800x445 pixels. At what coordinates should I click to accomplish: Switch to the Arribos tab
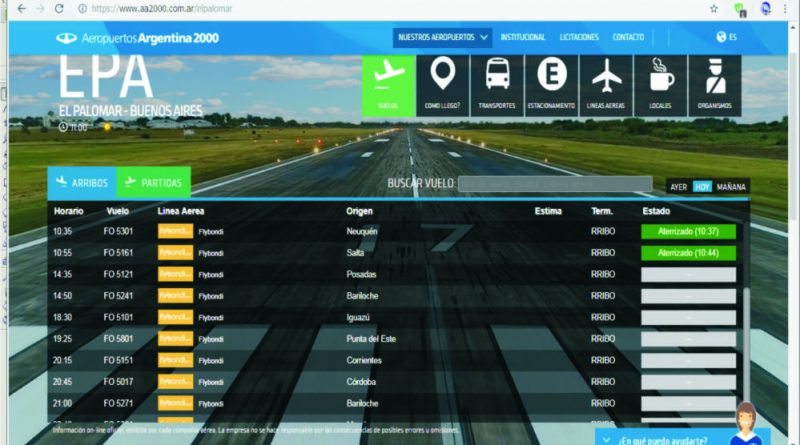82,183
